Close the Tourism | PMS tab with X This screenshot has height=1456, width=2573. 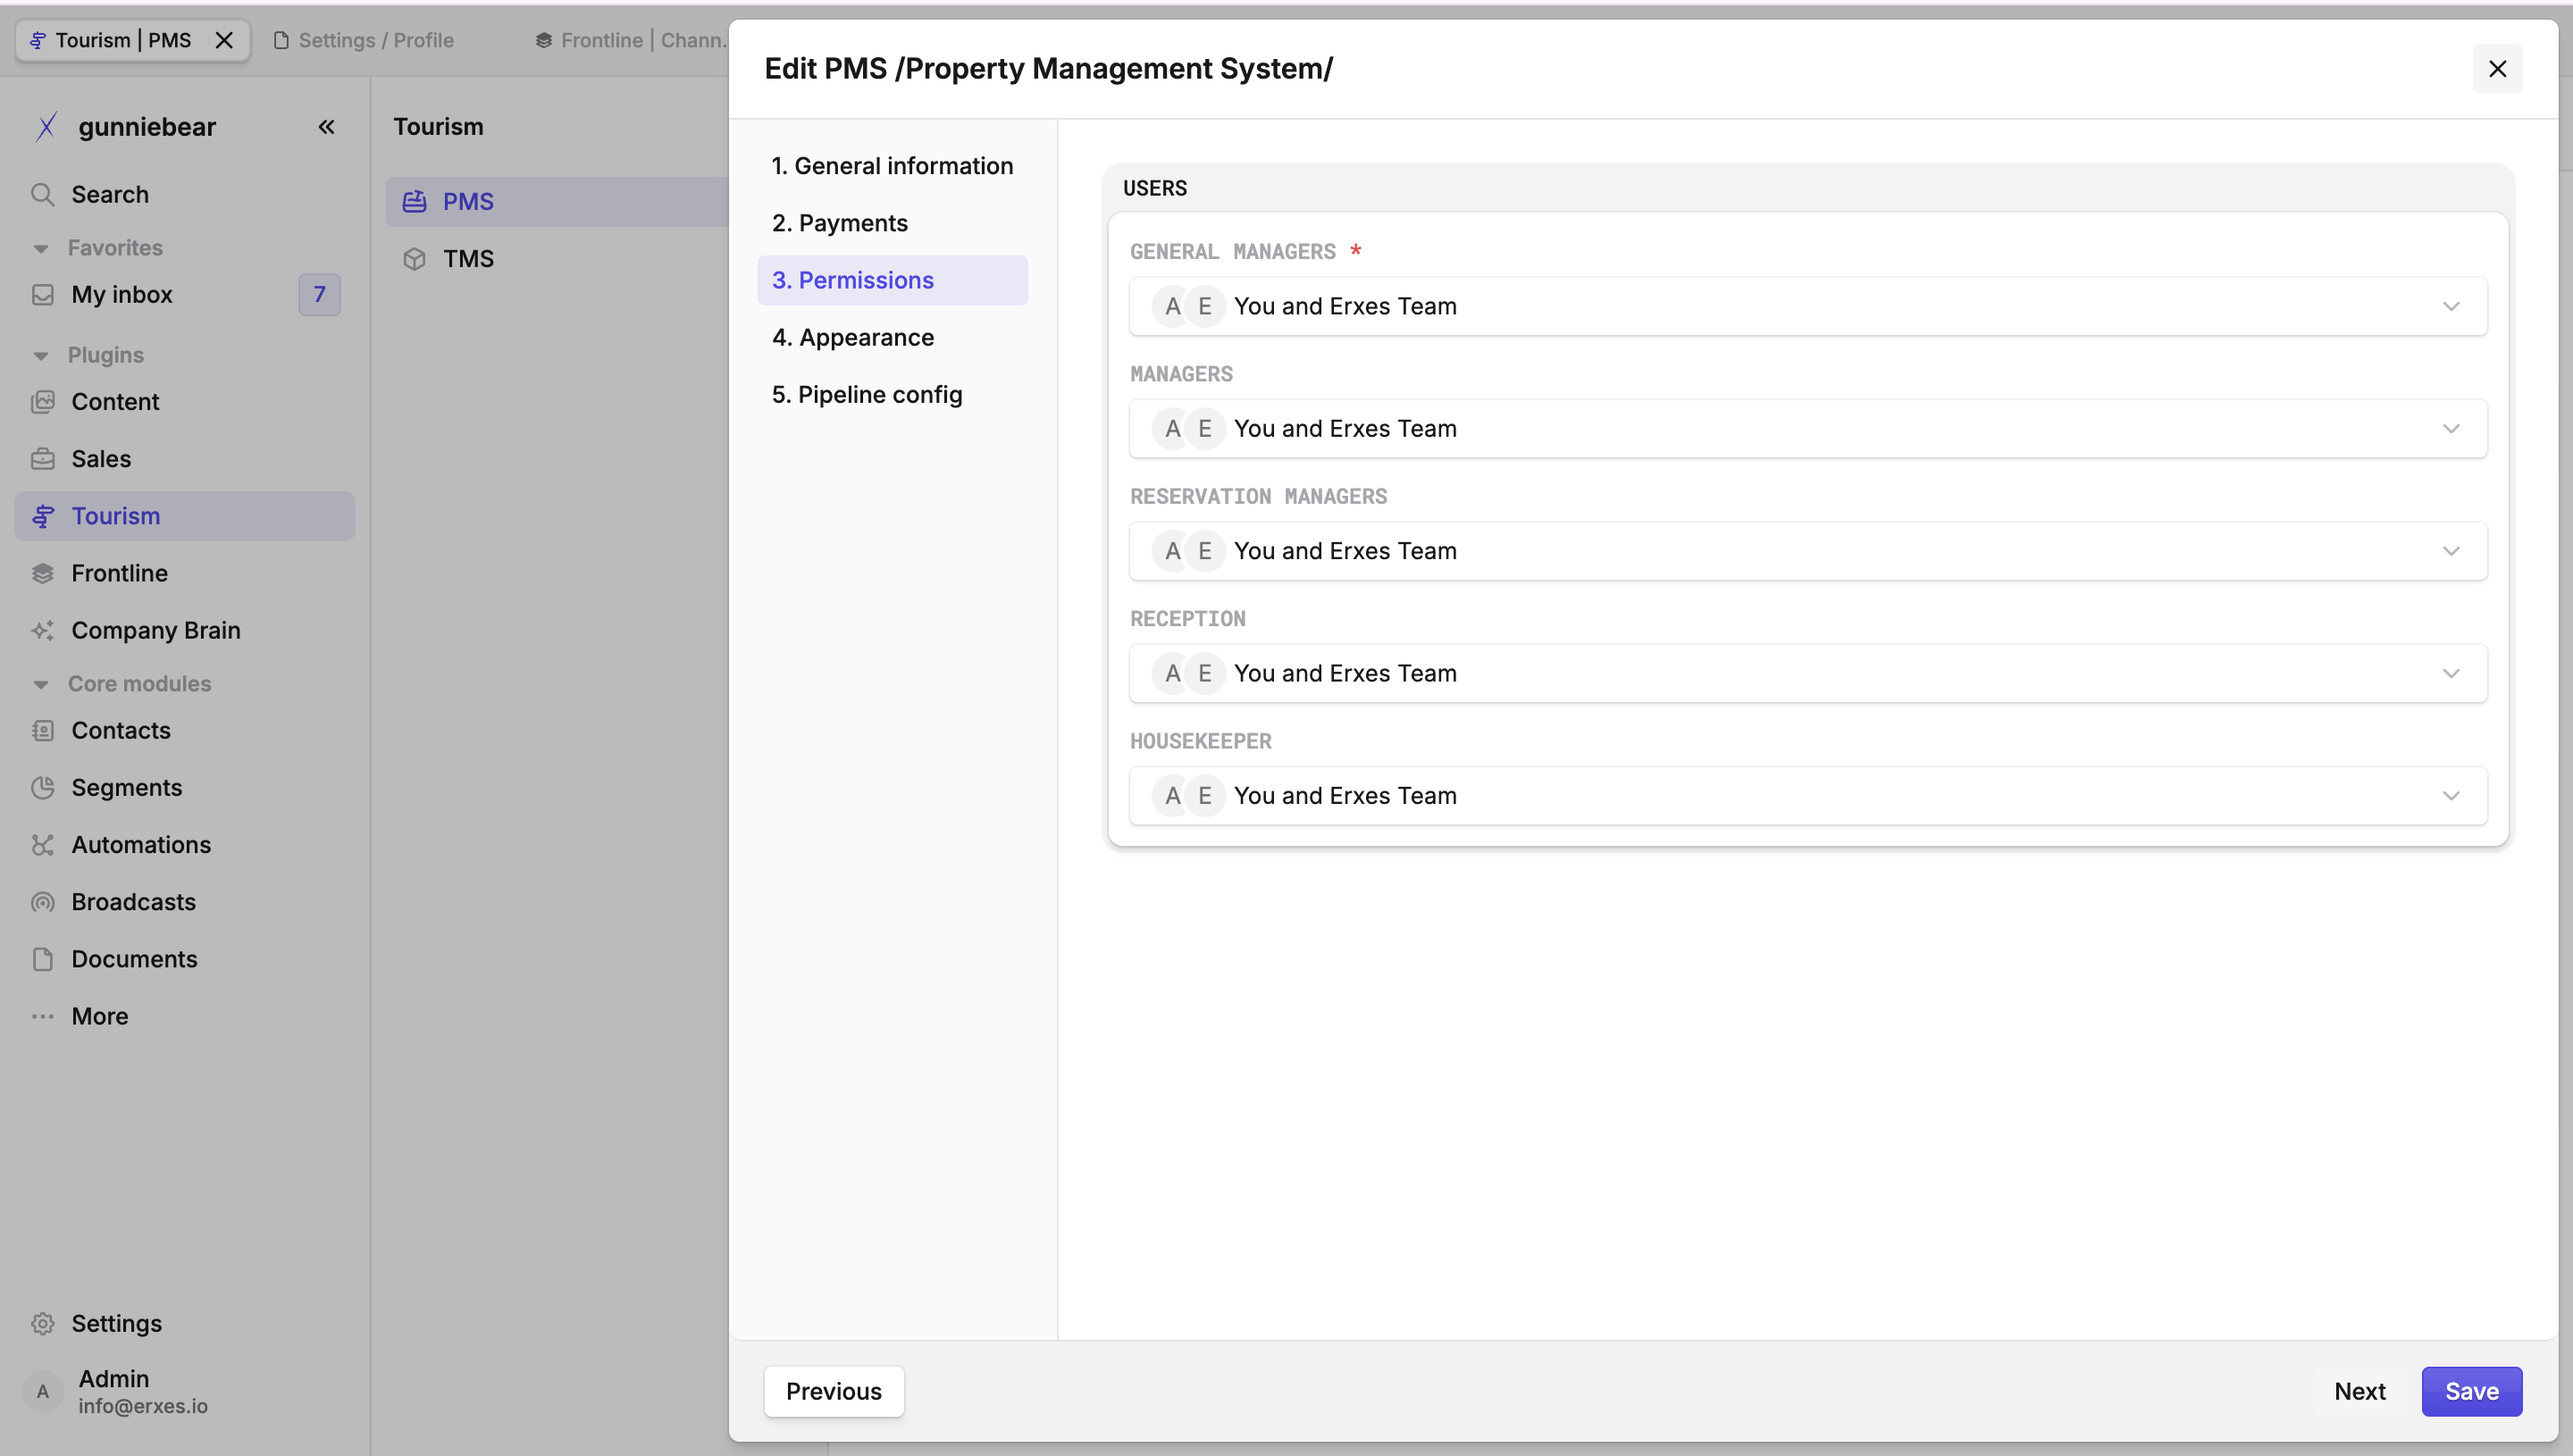[x=224, y=40]
